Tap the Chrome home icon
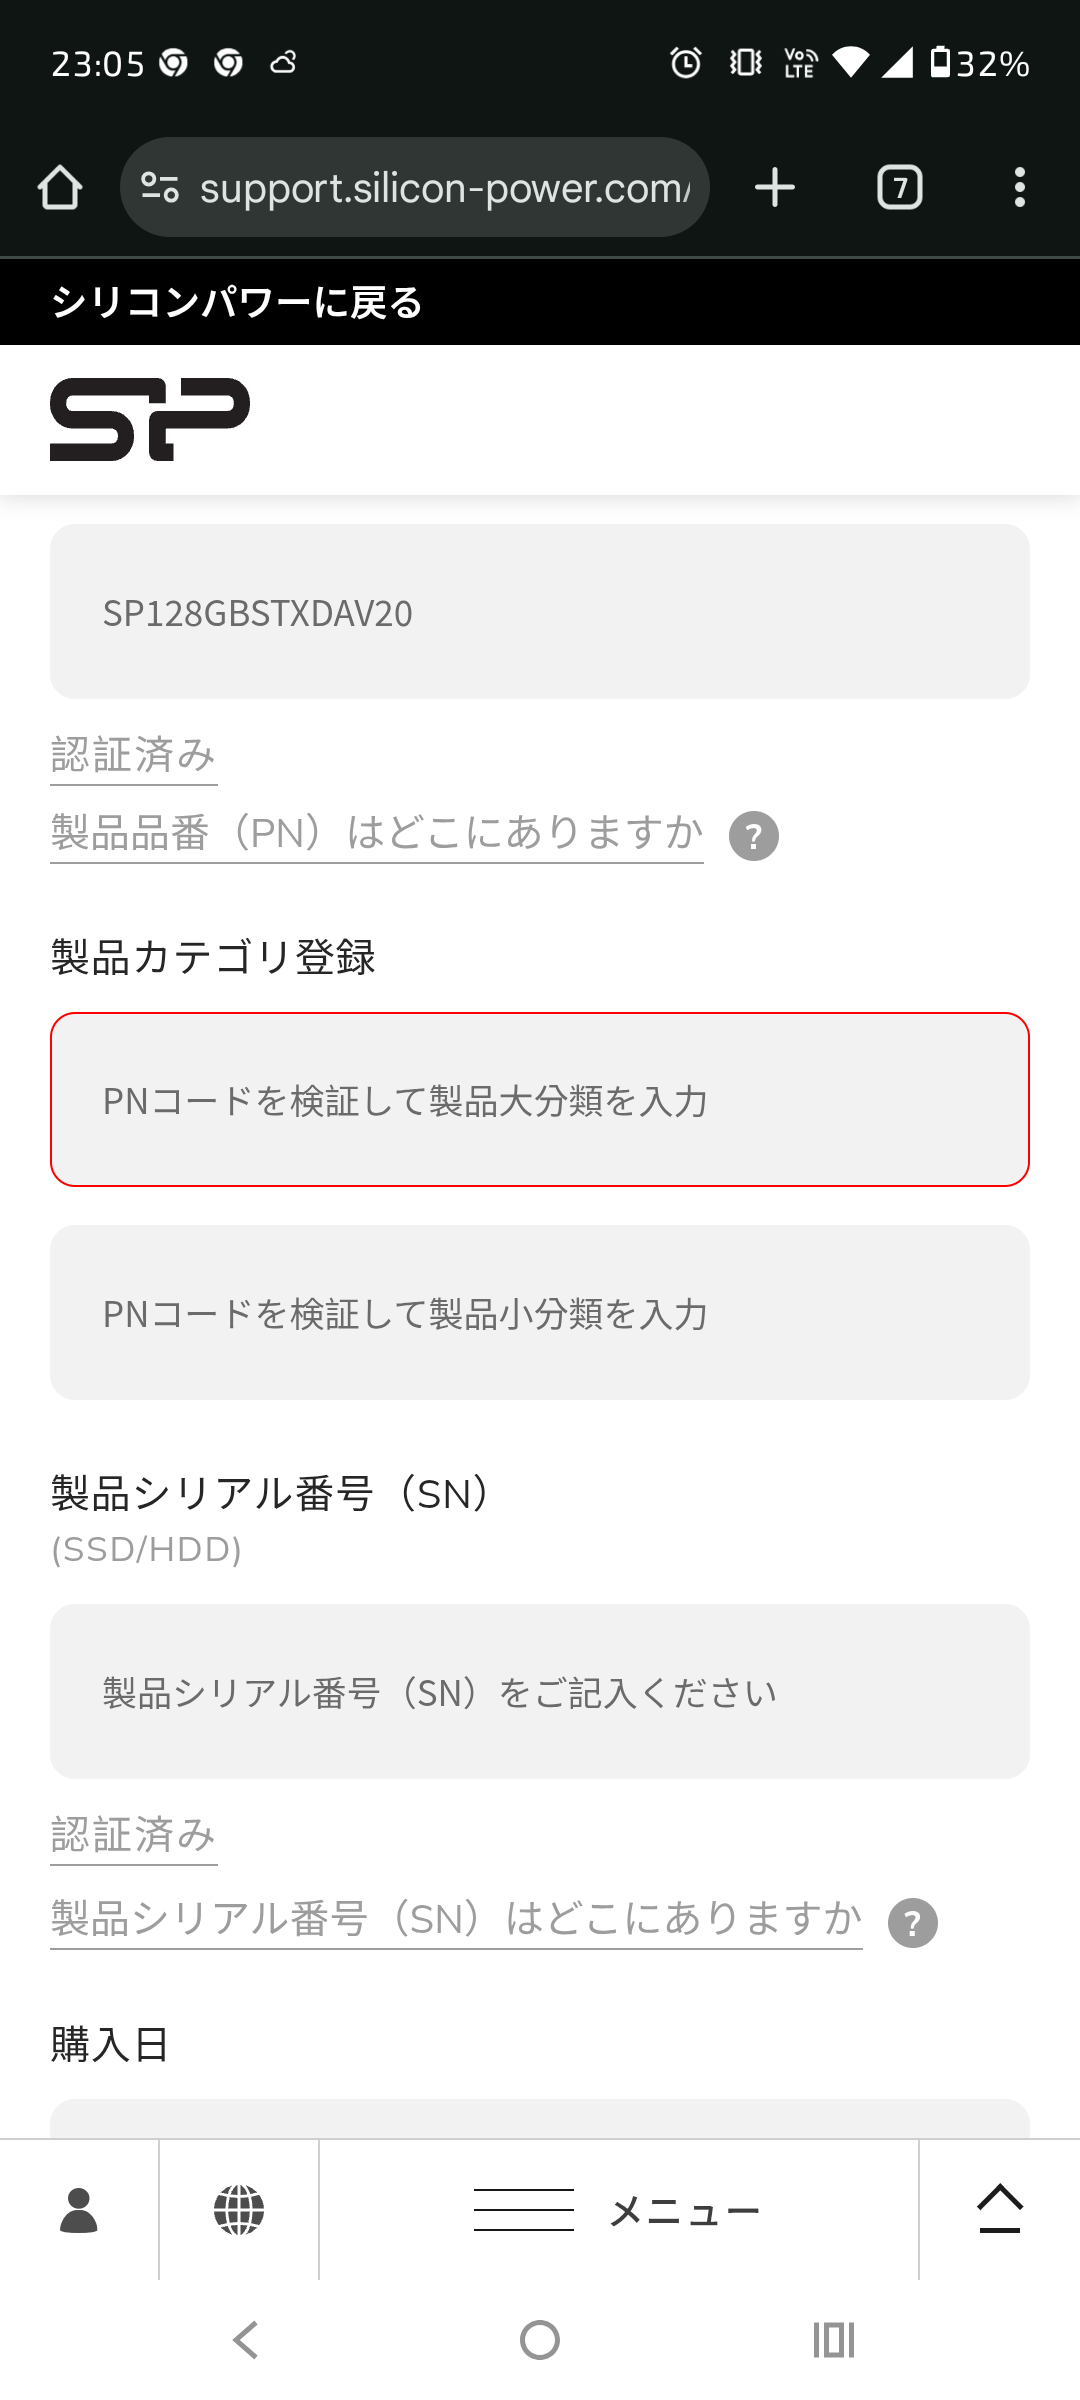This screenshot has height=2400, width=1080. (60, 188)
